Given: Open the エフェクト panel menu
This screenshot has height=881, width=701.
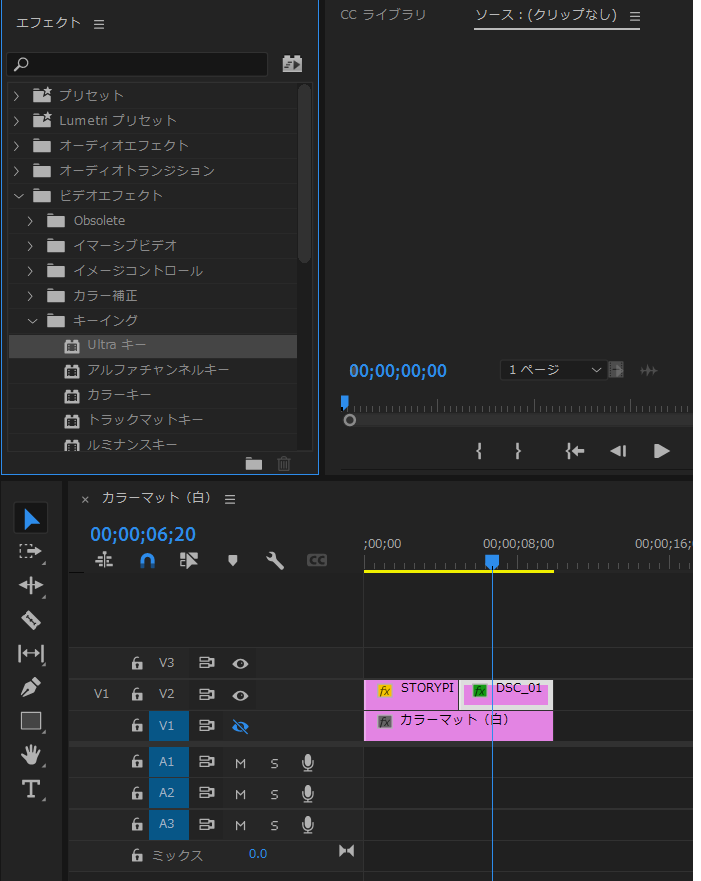Looking at the screenshot, I should [x=98, y=24].
